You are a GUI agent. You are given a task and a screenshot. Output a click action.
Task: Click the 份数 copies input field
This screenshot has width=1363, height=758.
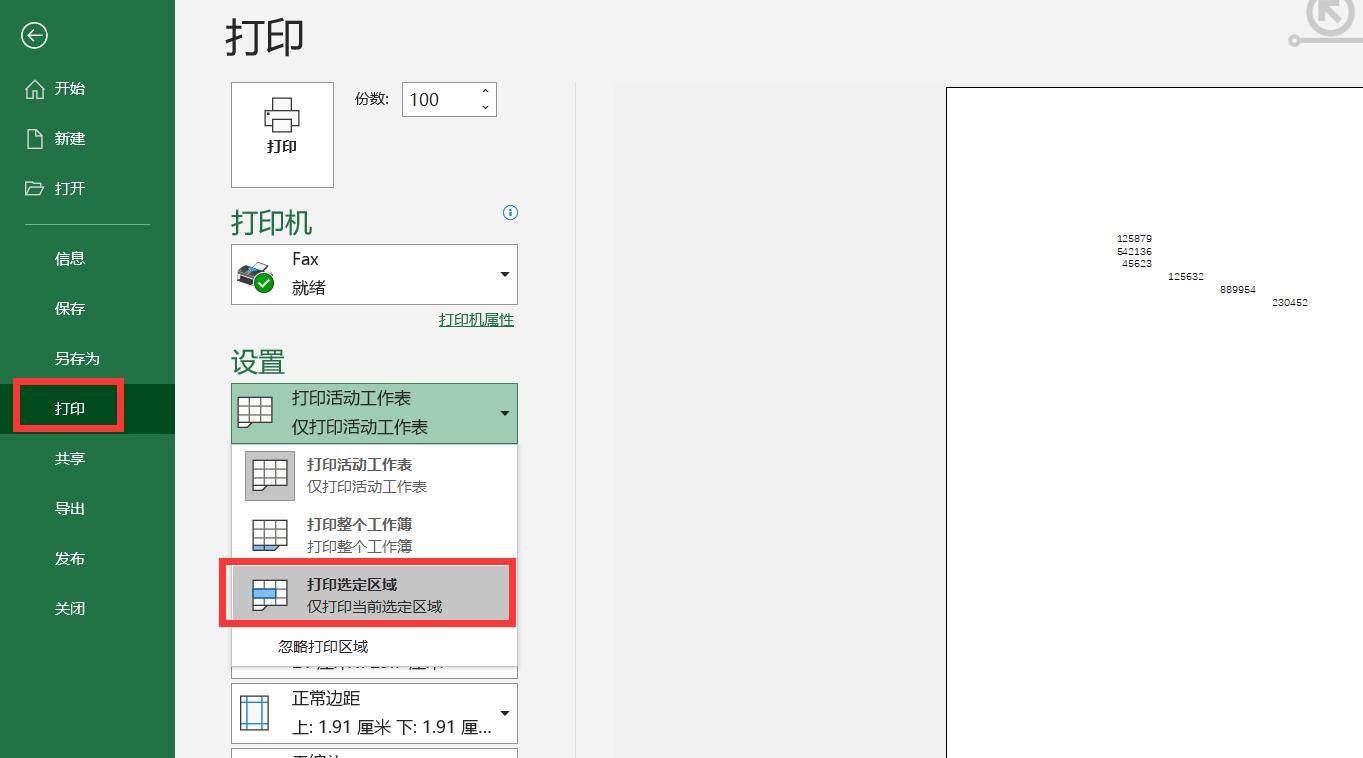(x=440, y=99)
